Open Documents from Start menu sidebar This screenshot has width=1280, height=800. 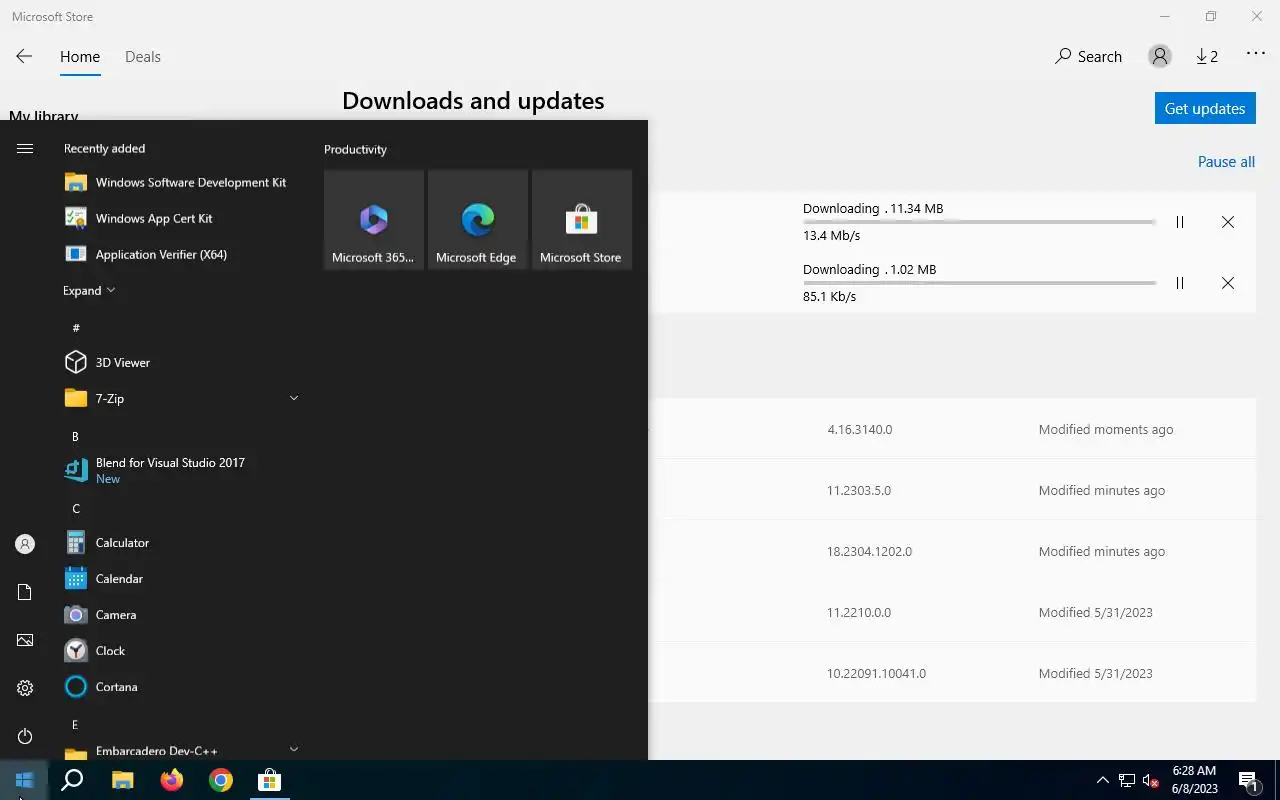pos(25,592)
